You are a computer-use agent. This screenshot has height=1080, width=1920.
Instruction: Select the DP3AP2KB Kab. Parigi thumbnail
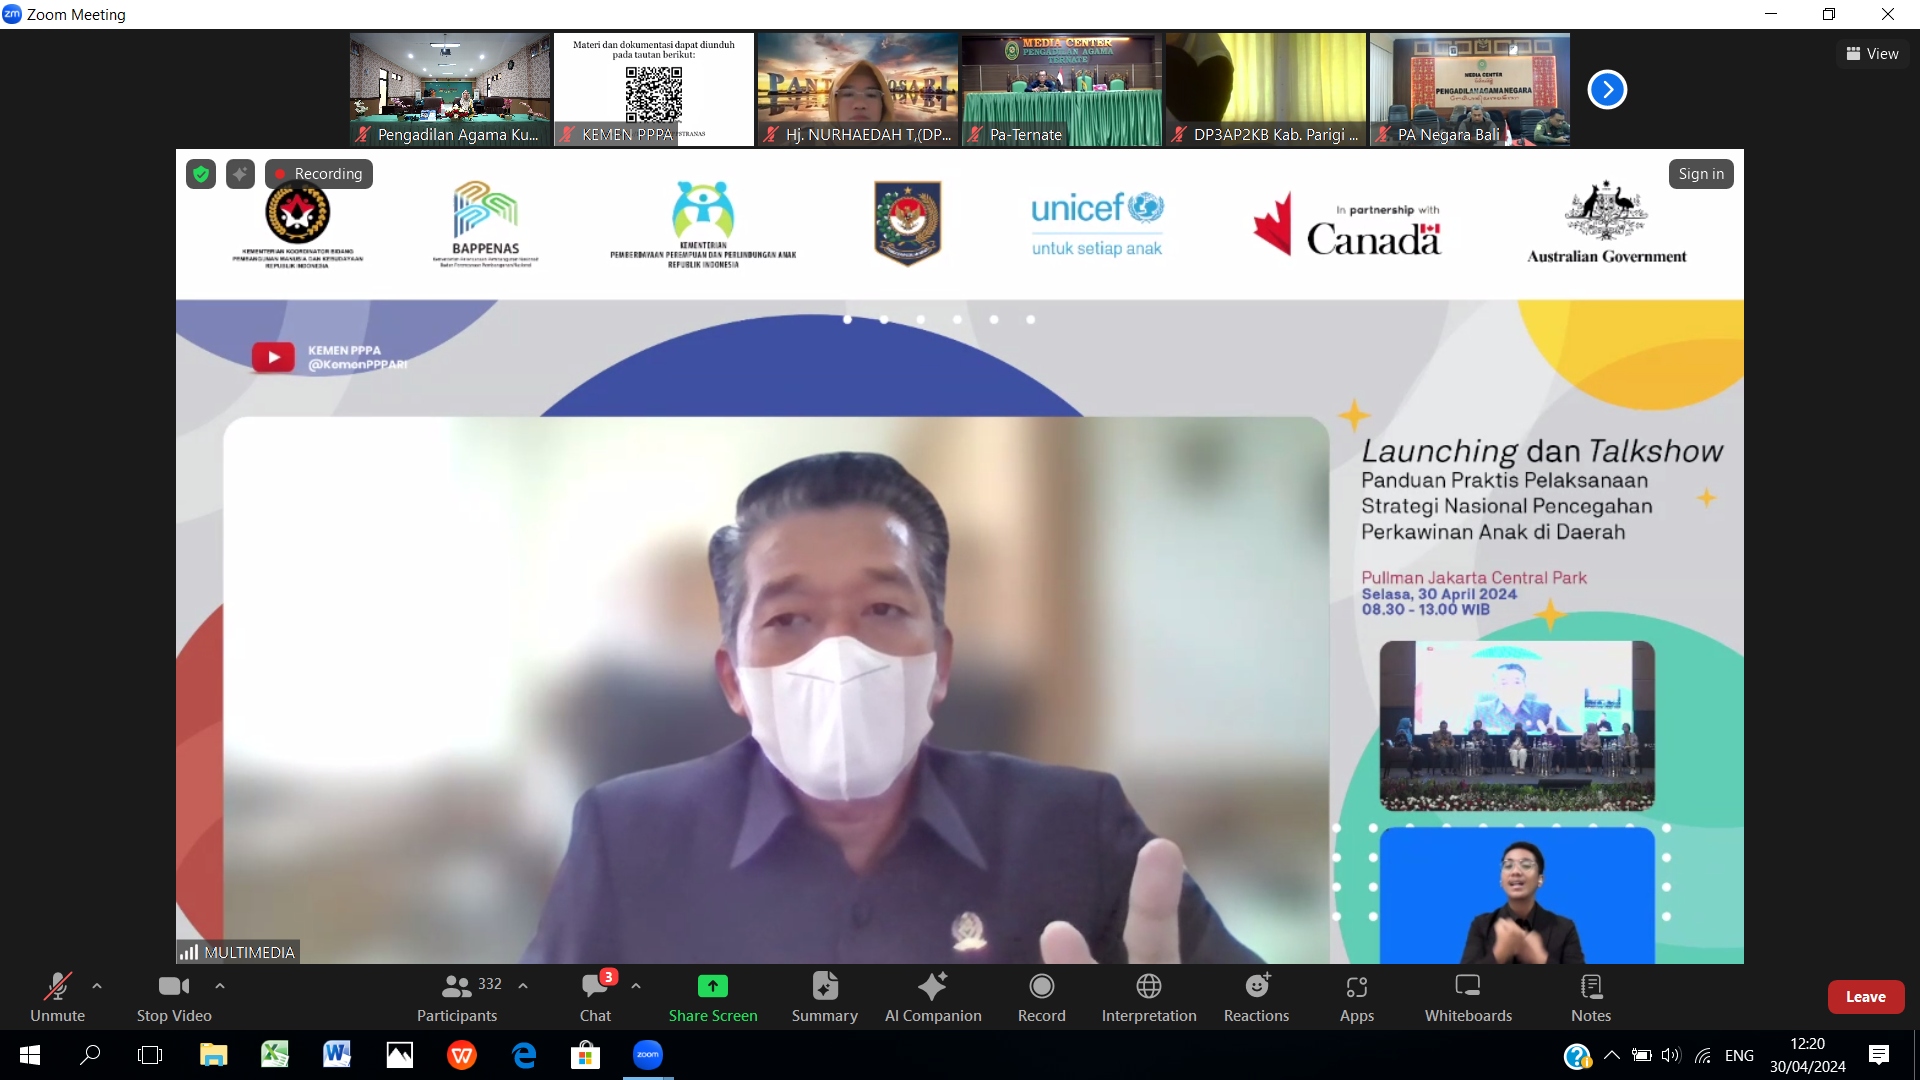point(1266,90)
